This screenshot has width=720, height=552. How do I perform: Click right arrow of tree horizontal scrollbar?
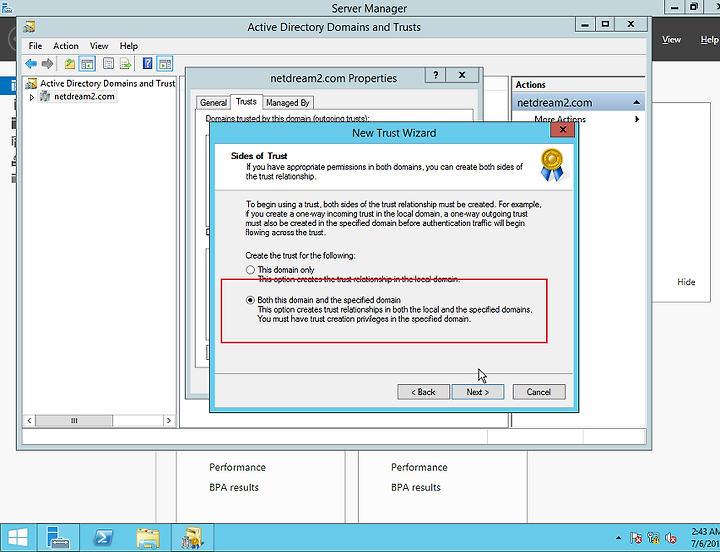169,420
